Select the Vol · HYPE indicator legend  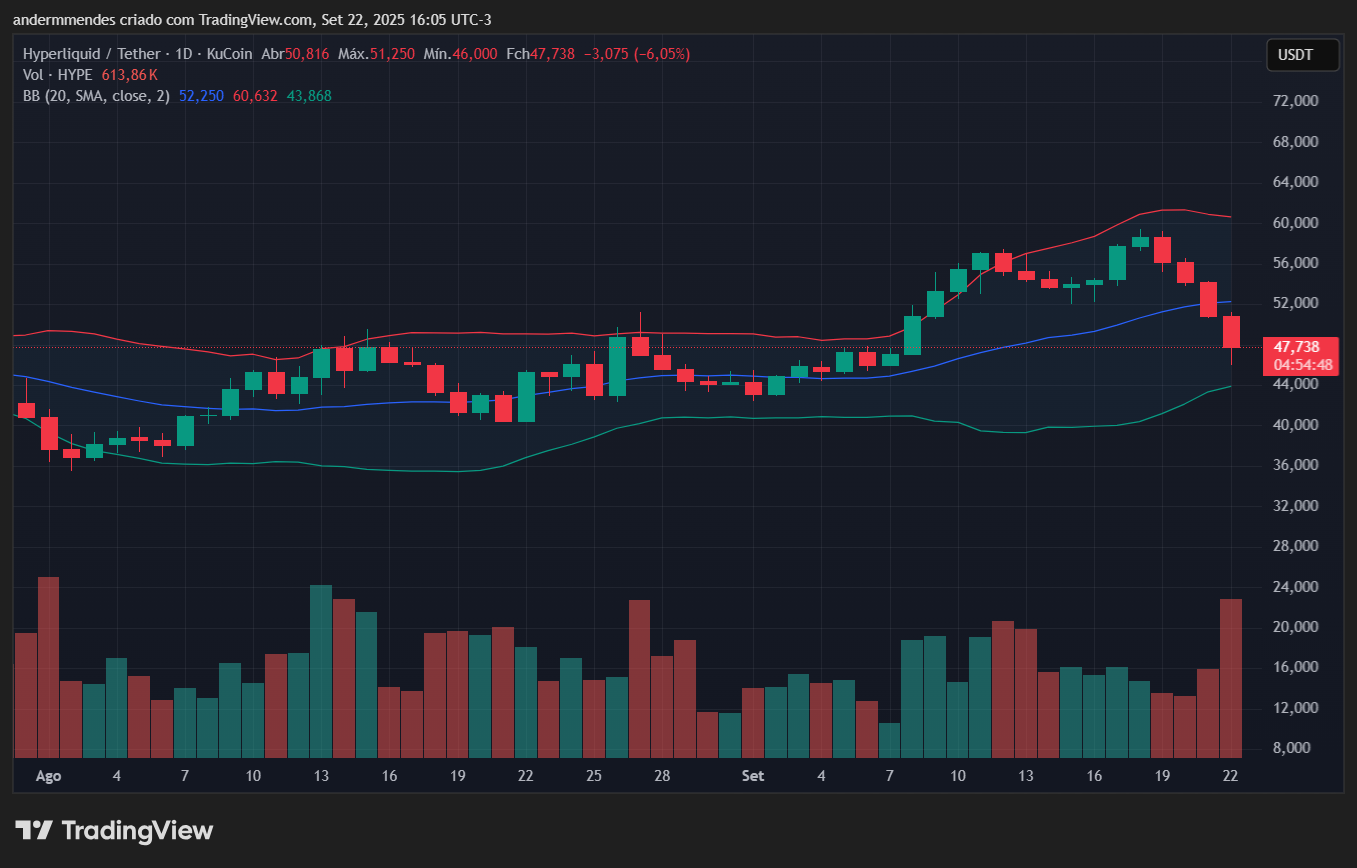click(58, 75)
